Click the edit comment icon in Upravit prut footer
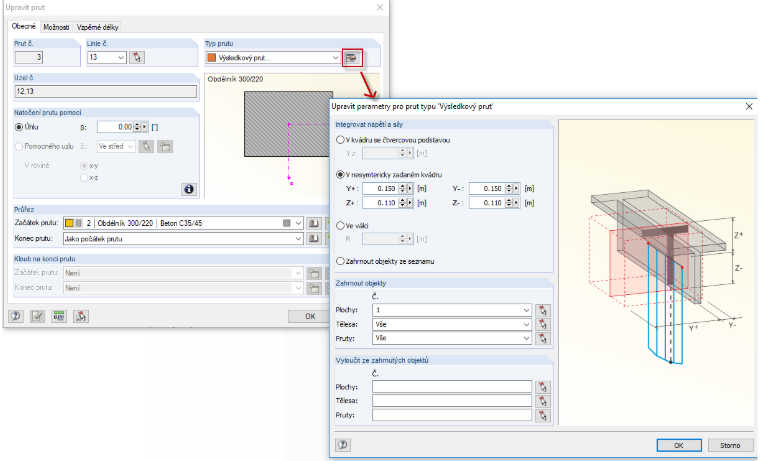This screenshot has width=760, height=461. click(37, 316)
